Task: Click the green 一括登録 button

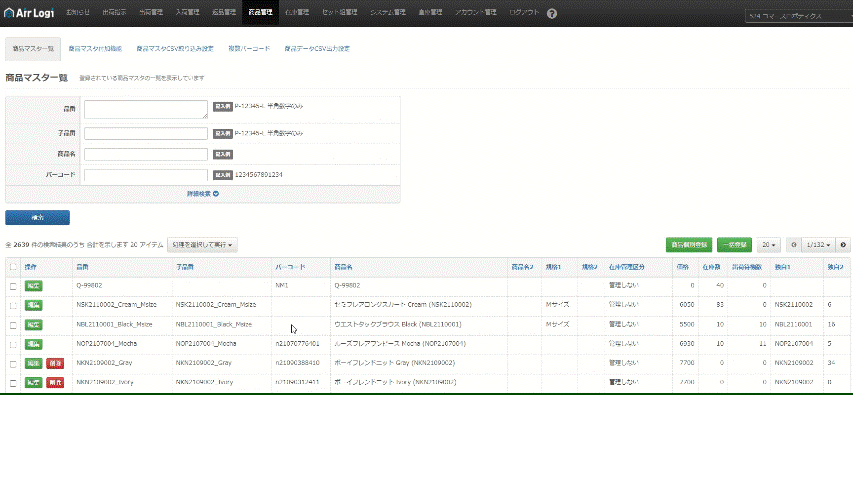Action: pyautogui.click(x=735, y=244)
